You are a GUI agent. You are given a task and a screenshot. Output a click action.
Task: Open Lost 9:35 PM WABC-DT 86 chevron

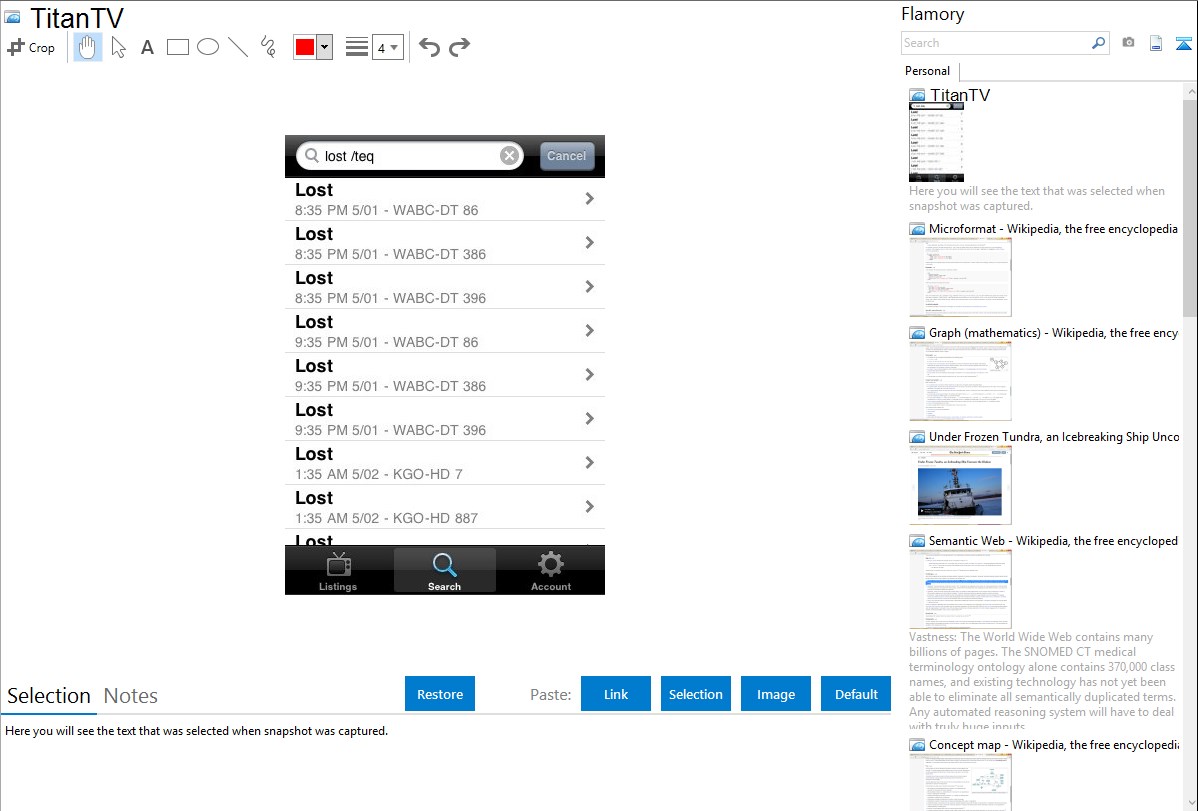[x=590, y=331]
